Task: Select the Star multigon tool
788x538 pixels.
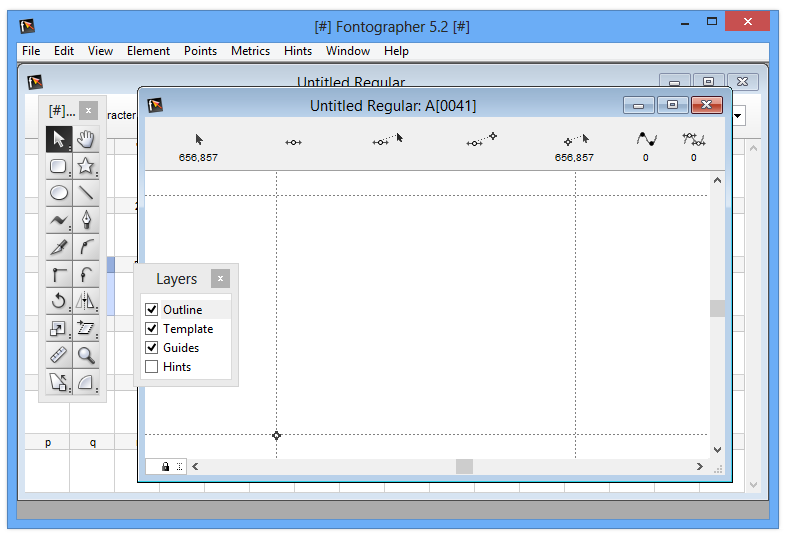Action: click(x=86, y=166)
